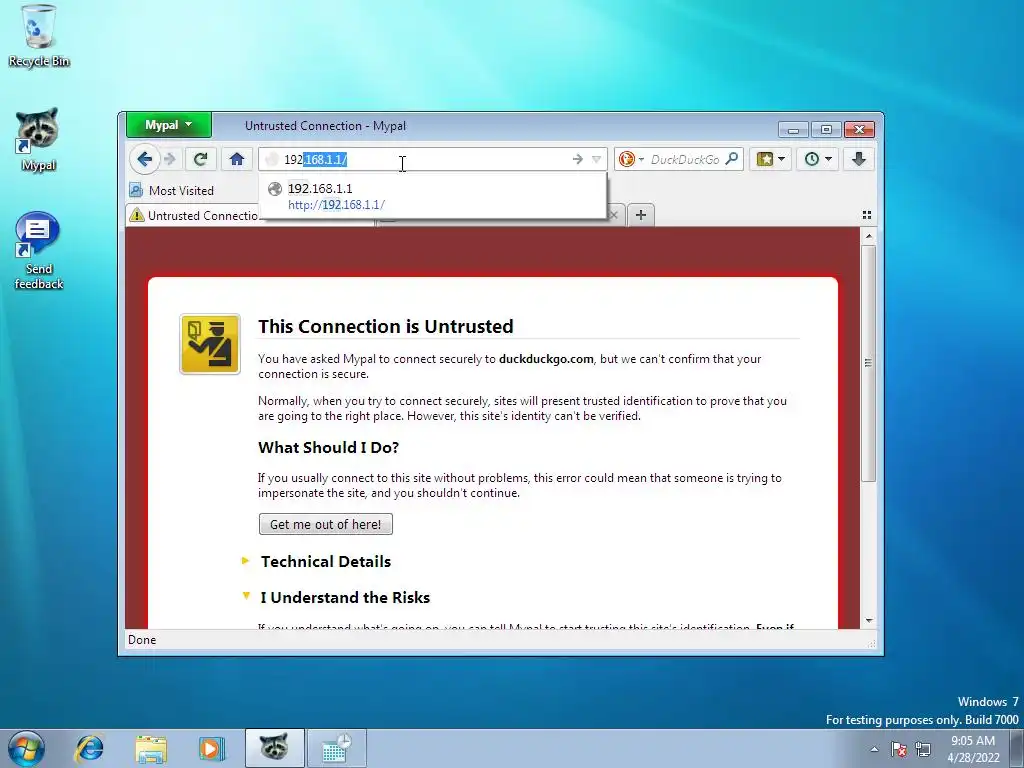Click the page scrollbar down arrow
This screenshot has width=1024, height=768.
pos(869,620)
